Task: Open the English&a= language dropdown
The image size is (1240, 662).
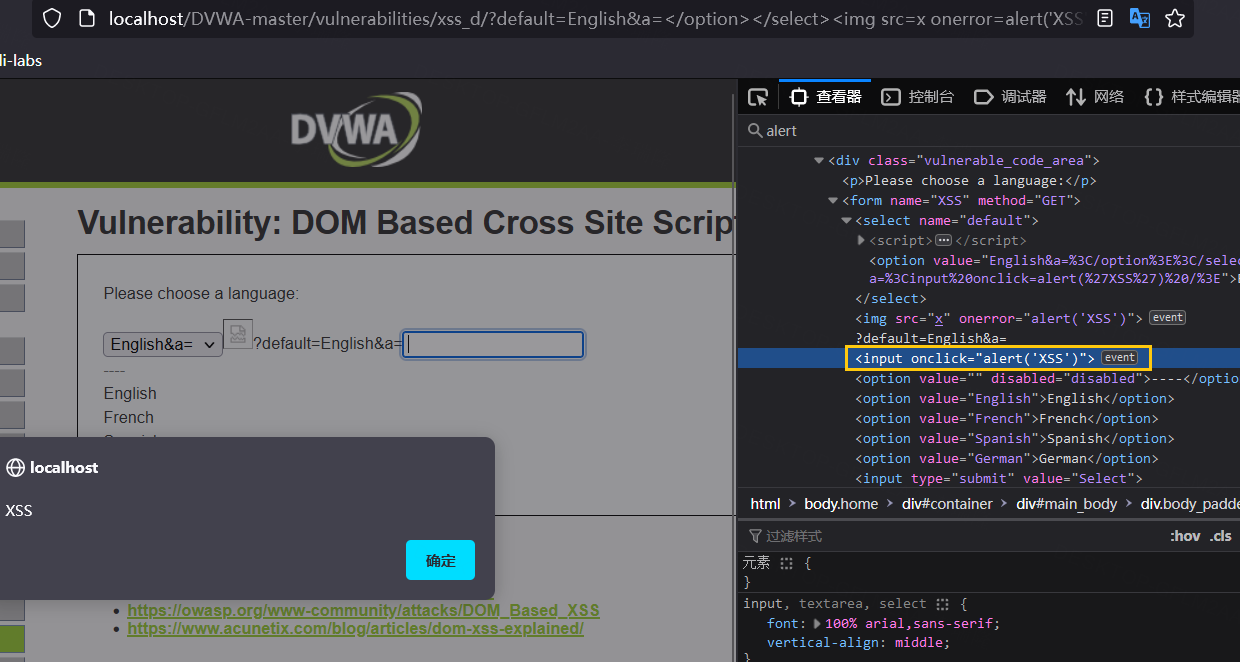Action: tap(163, 344)
